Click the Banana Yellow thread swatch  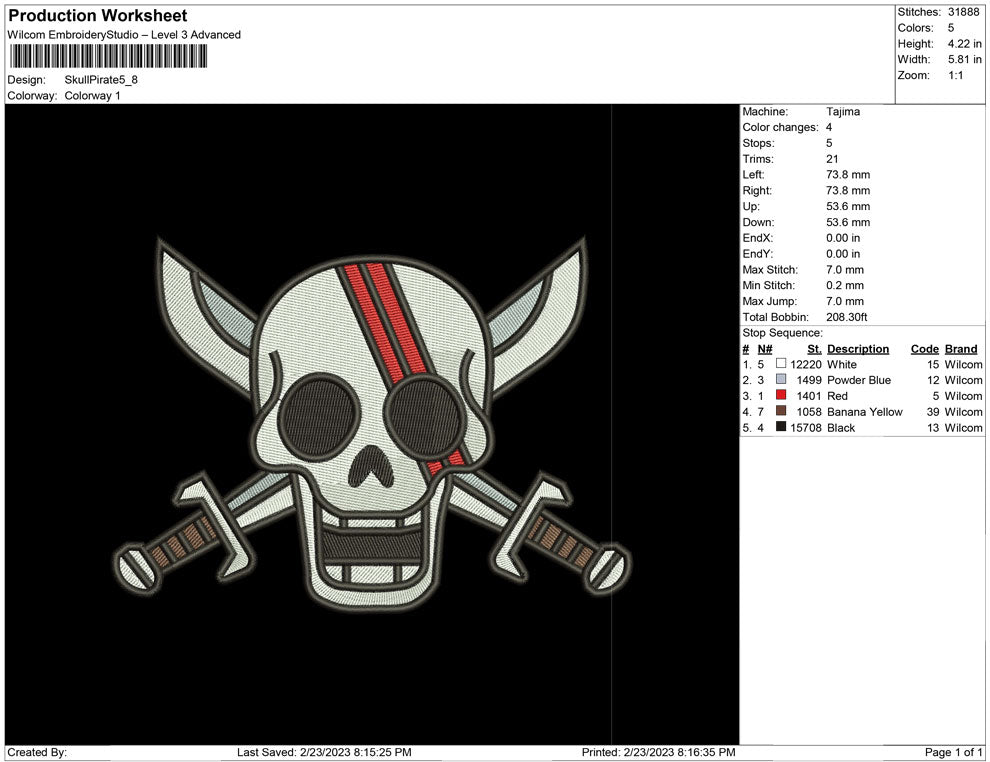click(781, 411)
